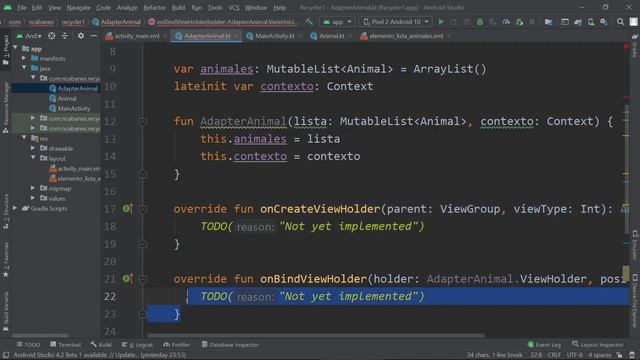Viewport: 640px width, 360px height.
Task: Click the UTF-8 encoding in status bar
Action: click(574, 355)
